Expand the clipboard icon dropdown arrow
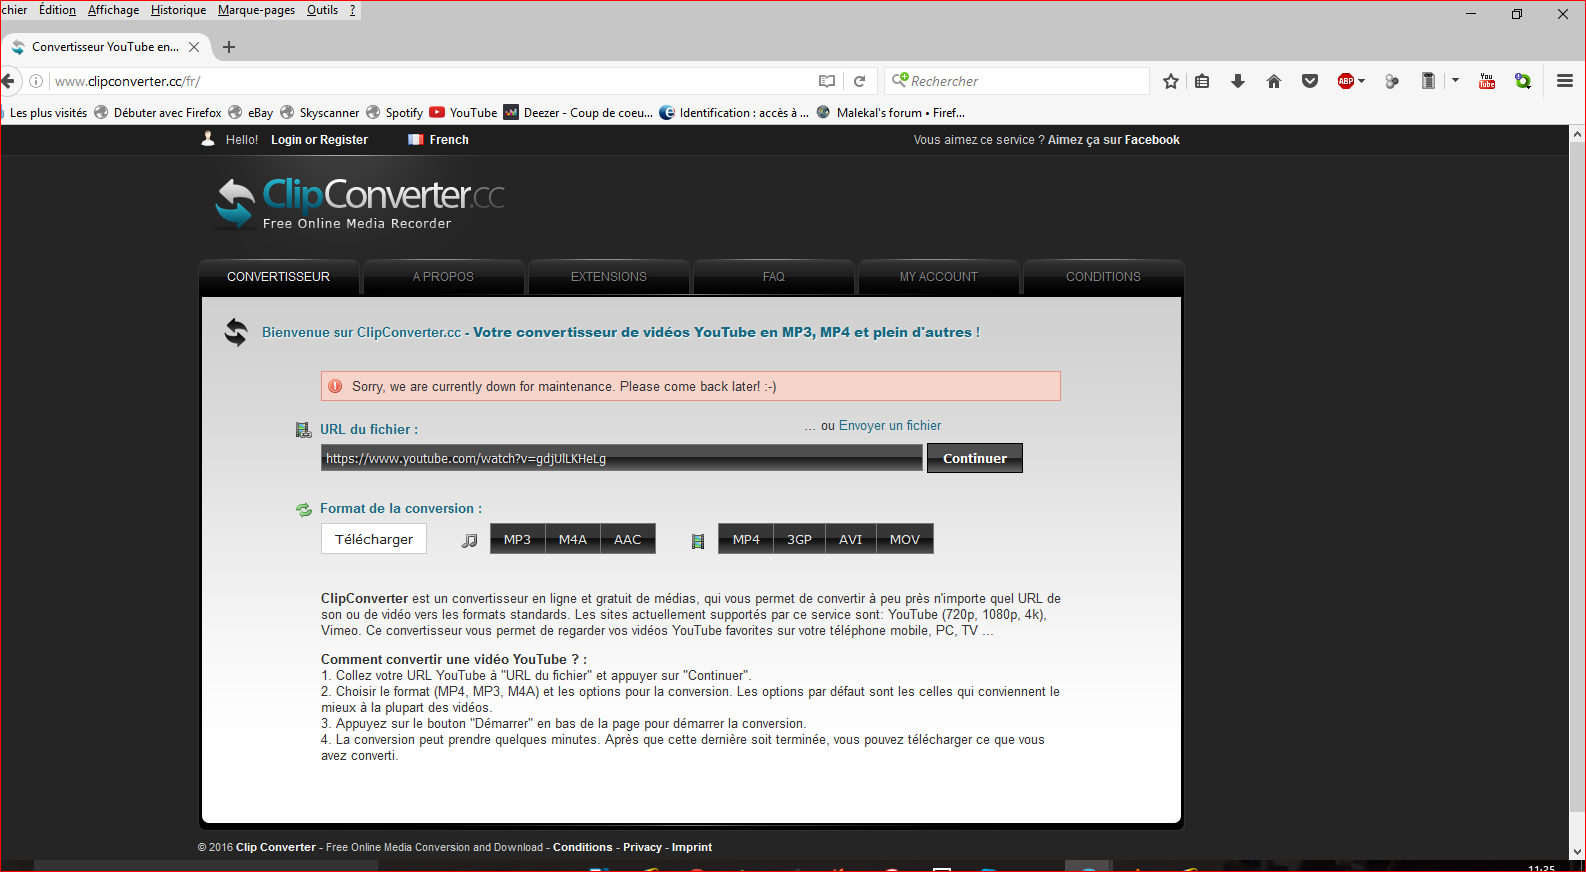The image size is (1586, 872). (1455, 81)
